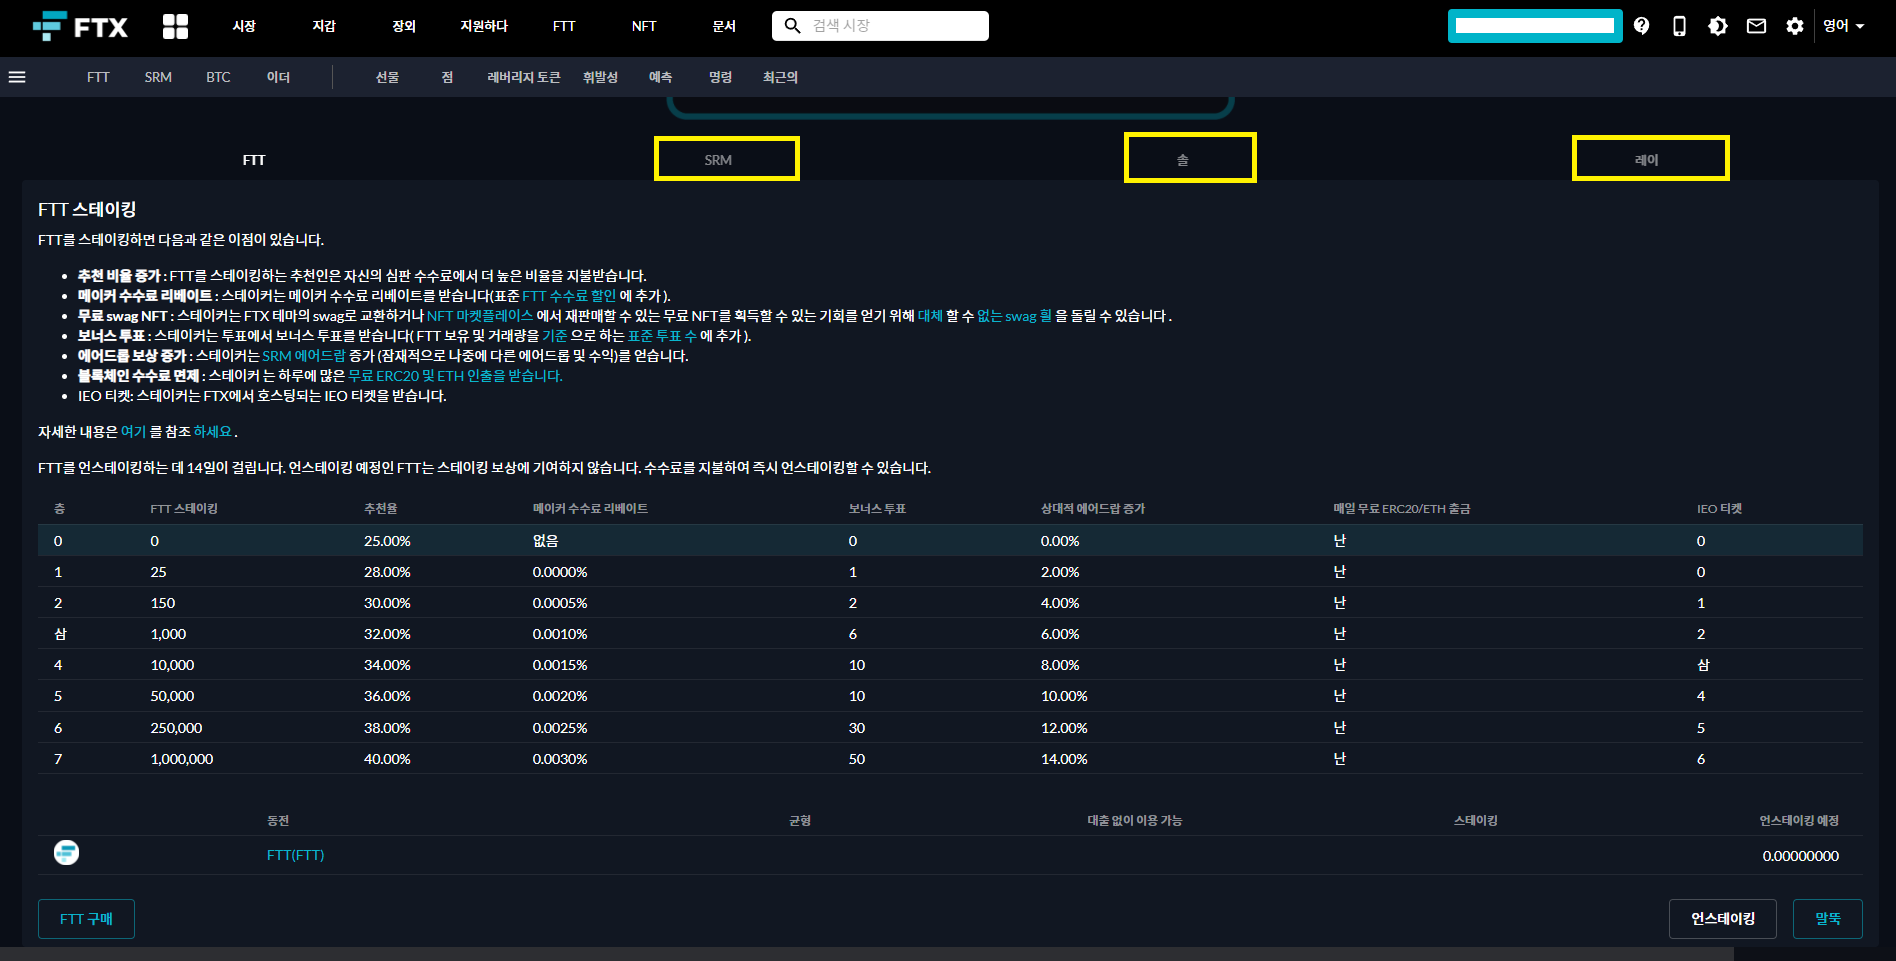This screenshot has height=961, width=1896.
Task: Click the 말뚝 stake button
Action: tap(1827, 919)
